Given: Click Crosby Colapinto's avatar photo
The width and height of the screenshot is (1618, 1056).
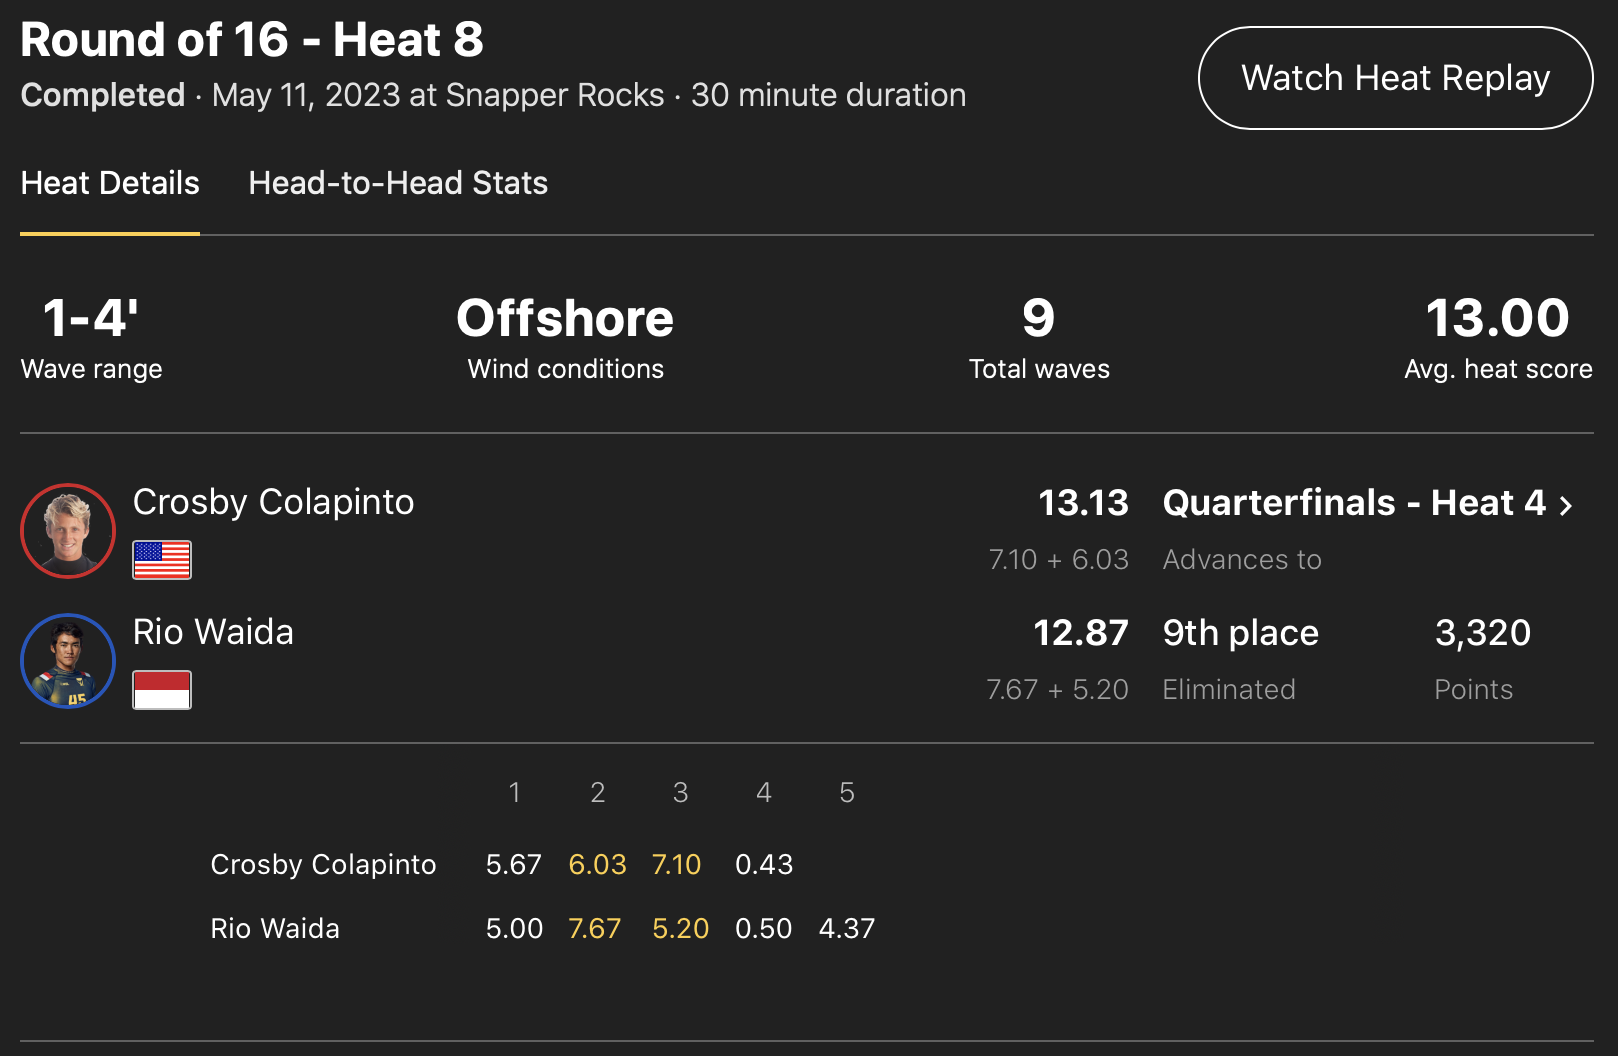Looking at the screenshot, I should point(68,531).
